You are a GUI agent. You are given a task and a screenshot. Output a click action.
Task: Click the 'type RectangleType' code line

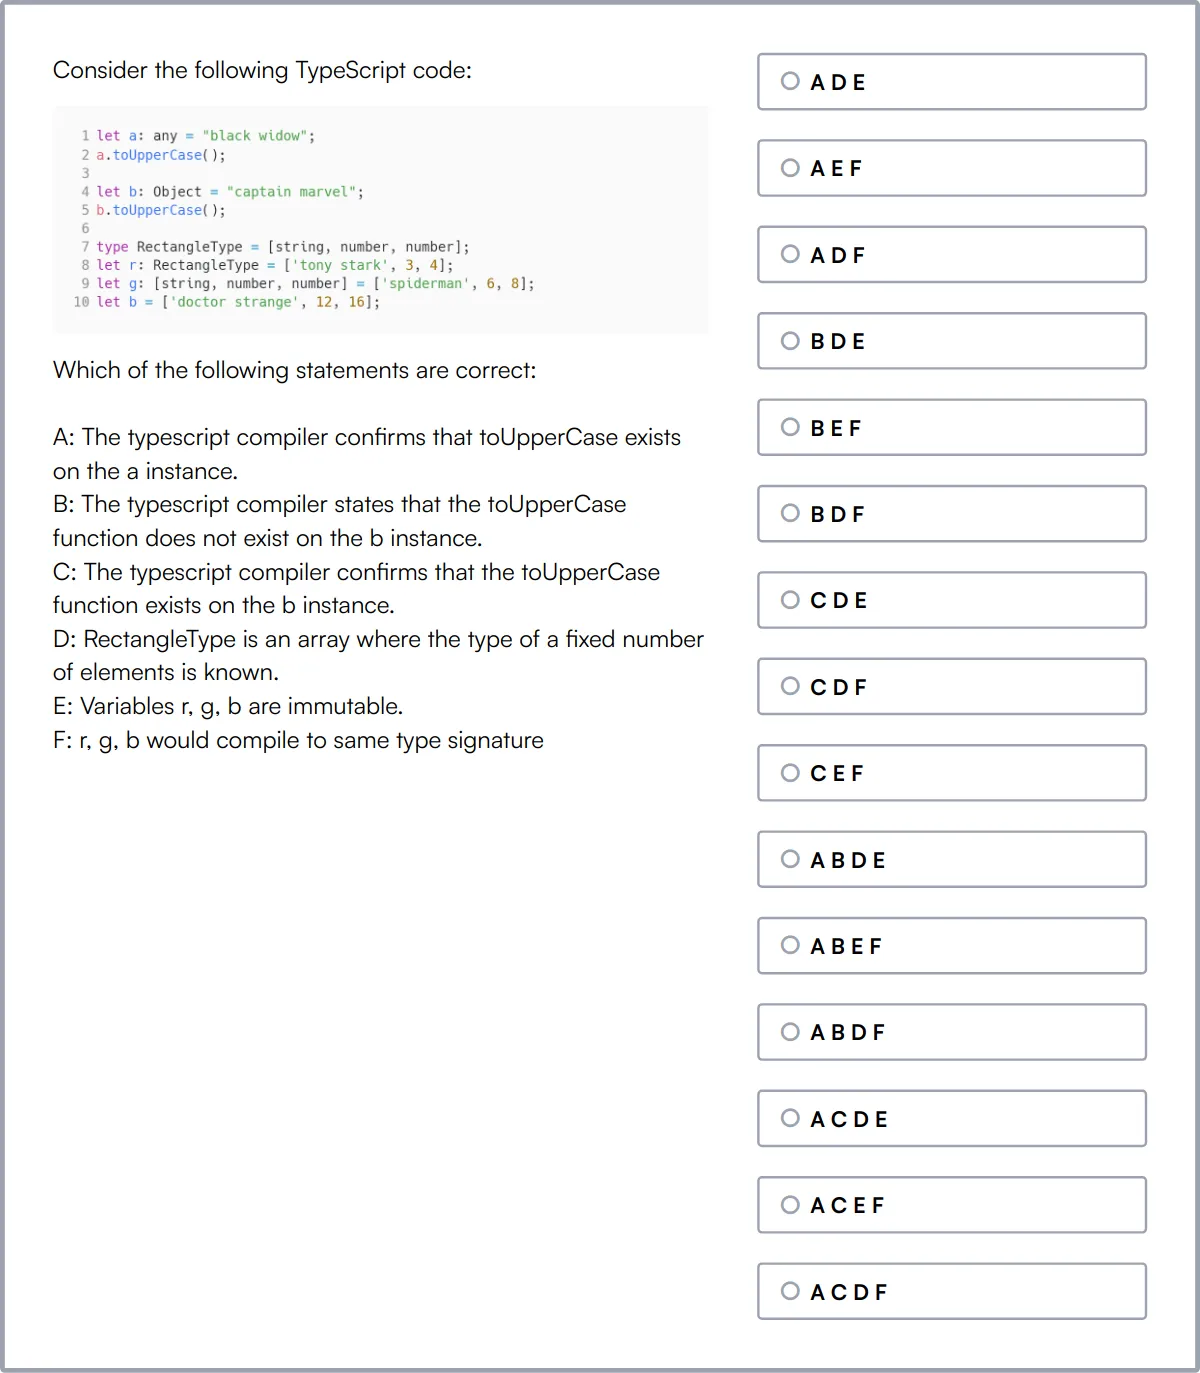(283, 247)
